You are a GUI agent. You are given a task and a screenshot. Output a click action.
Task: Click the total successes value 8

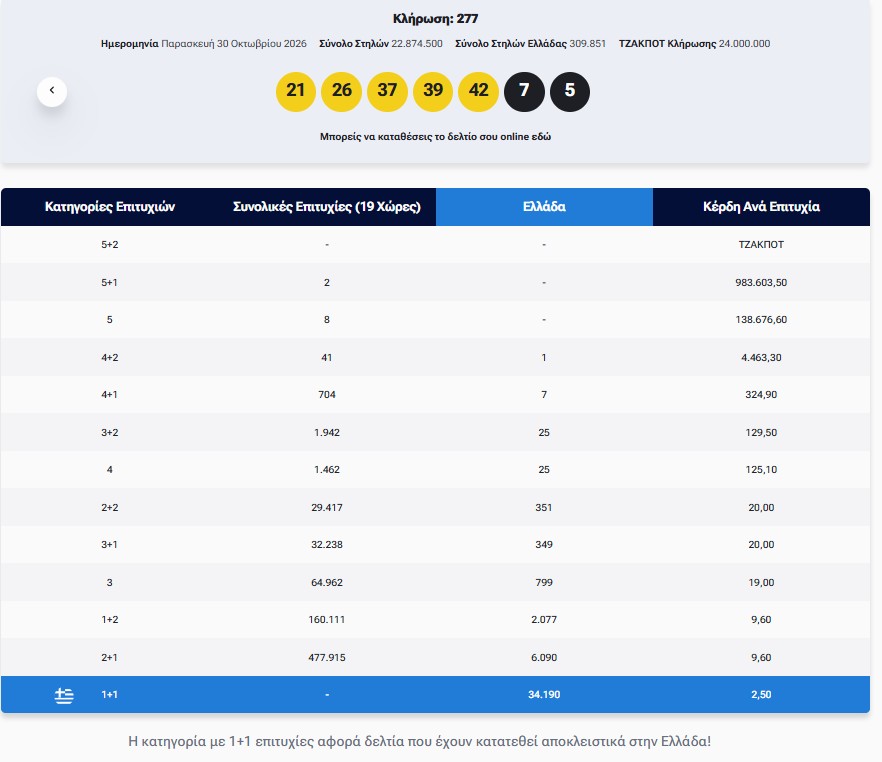(327, 319)
